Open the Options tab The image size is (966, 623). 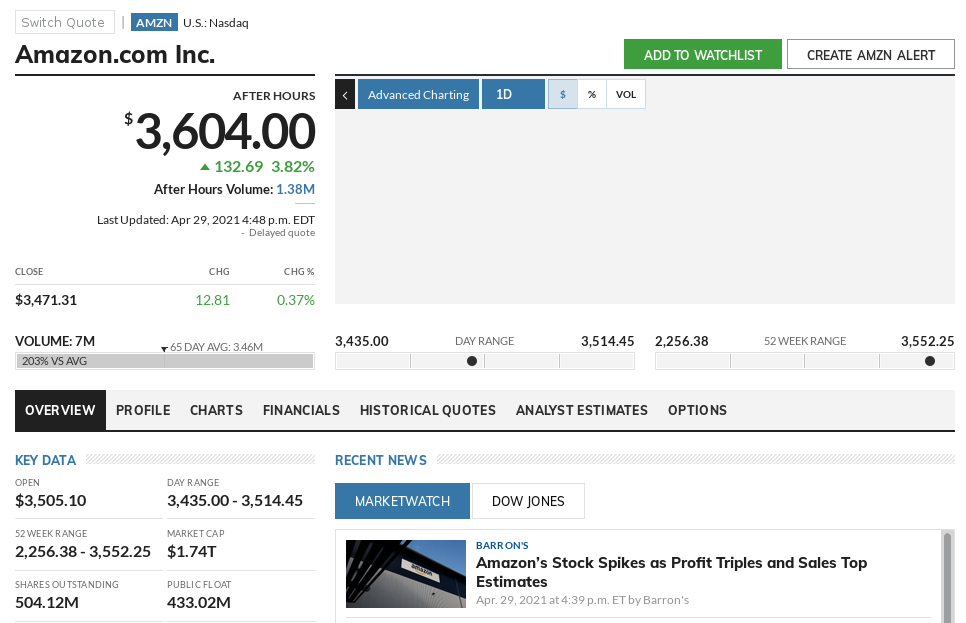tap(697, 410)
